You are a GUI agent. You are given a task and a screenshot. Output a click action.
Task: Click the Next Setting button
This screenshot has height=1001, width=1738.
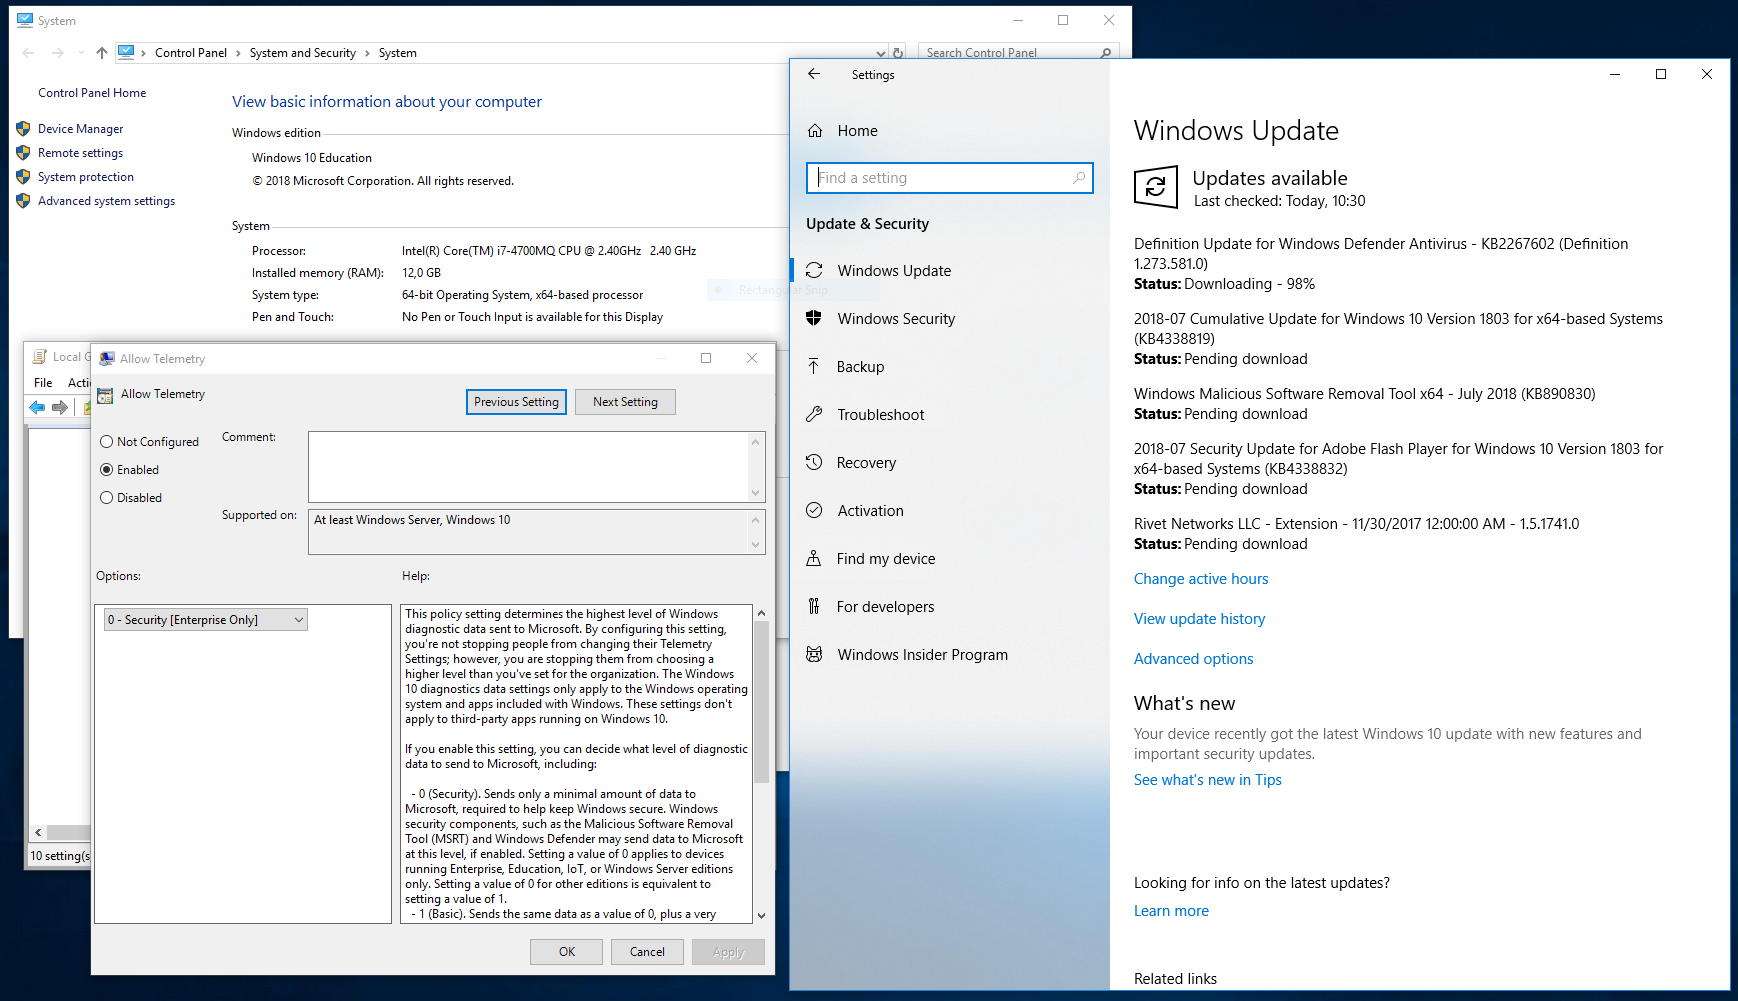(x=625, y=402)
